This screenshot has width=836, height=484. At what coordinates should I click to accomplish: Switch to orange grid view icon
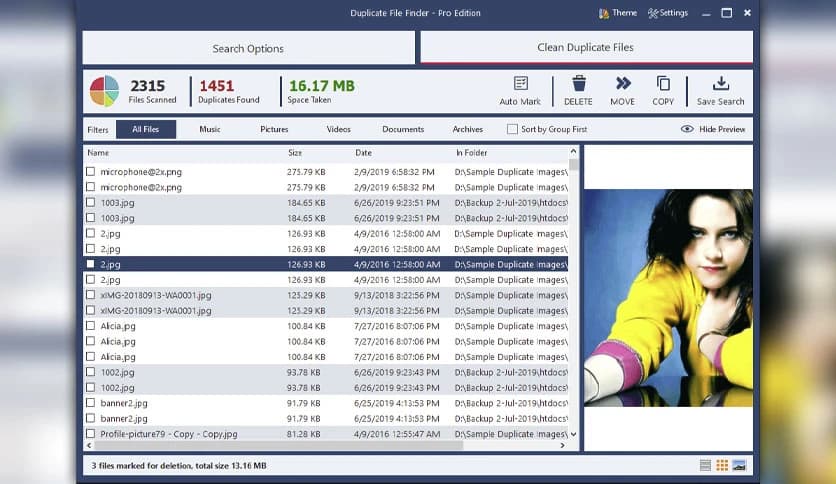[x=722, y=465]
